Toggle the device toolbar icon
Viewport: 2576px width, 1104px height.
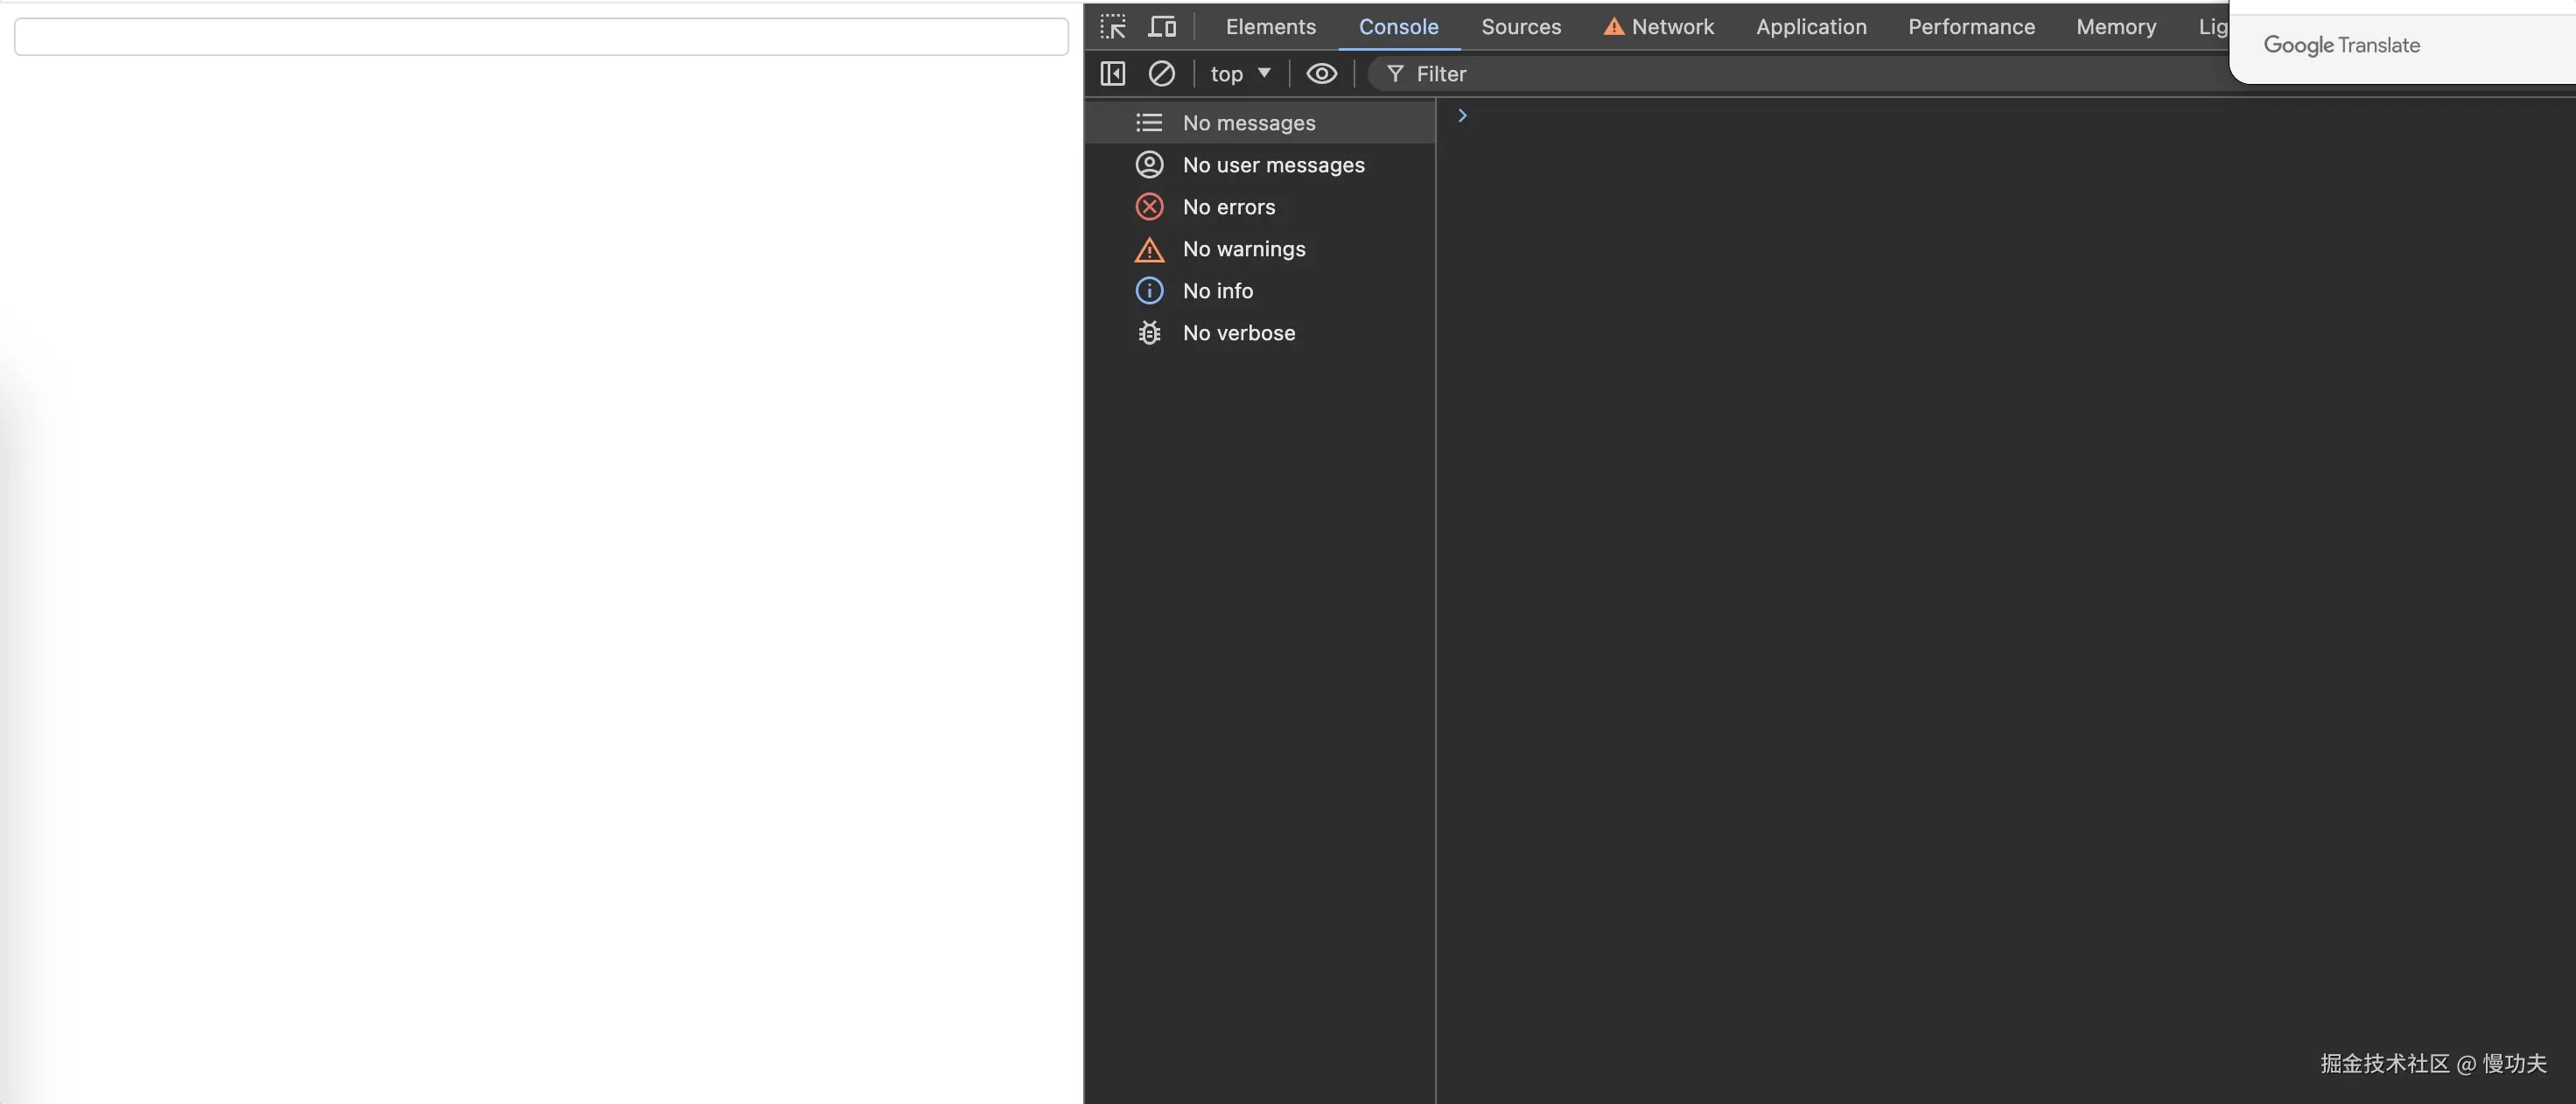point(1161,26)
